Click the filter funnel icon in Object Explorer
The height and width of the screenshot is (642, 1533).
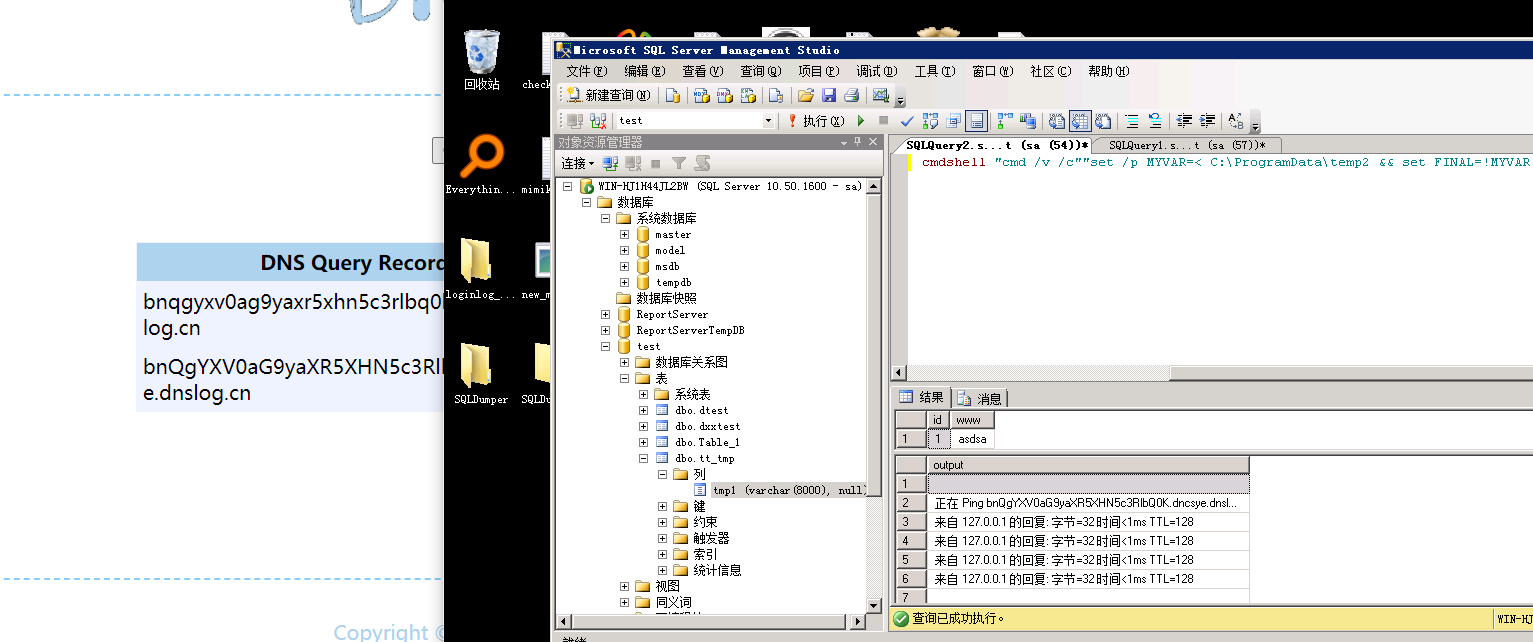(679, 163)
